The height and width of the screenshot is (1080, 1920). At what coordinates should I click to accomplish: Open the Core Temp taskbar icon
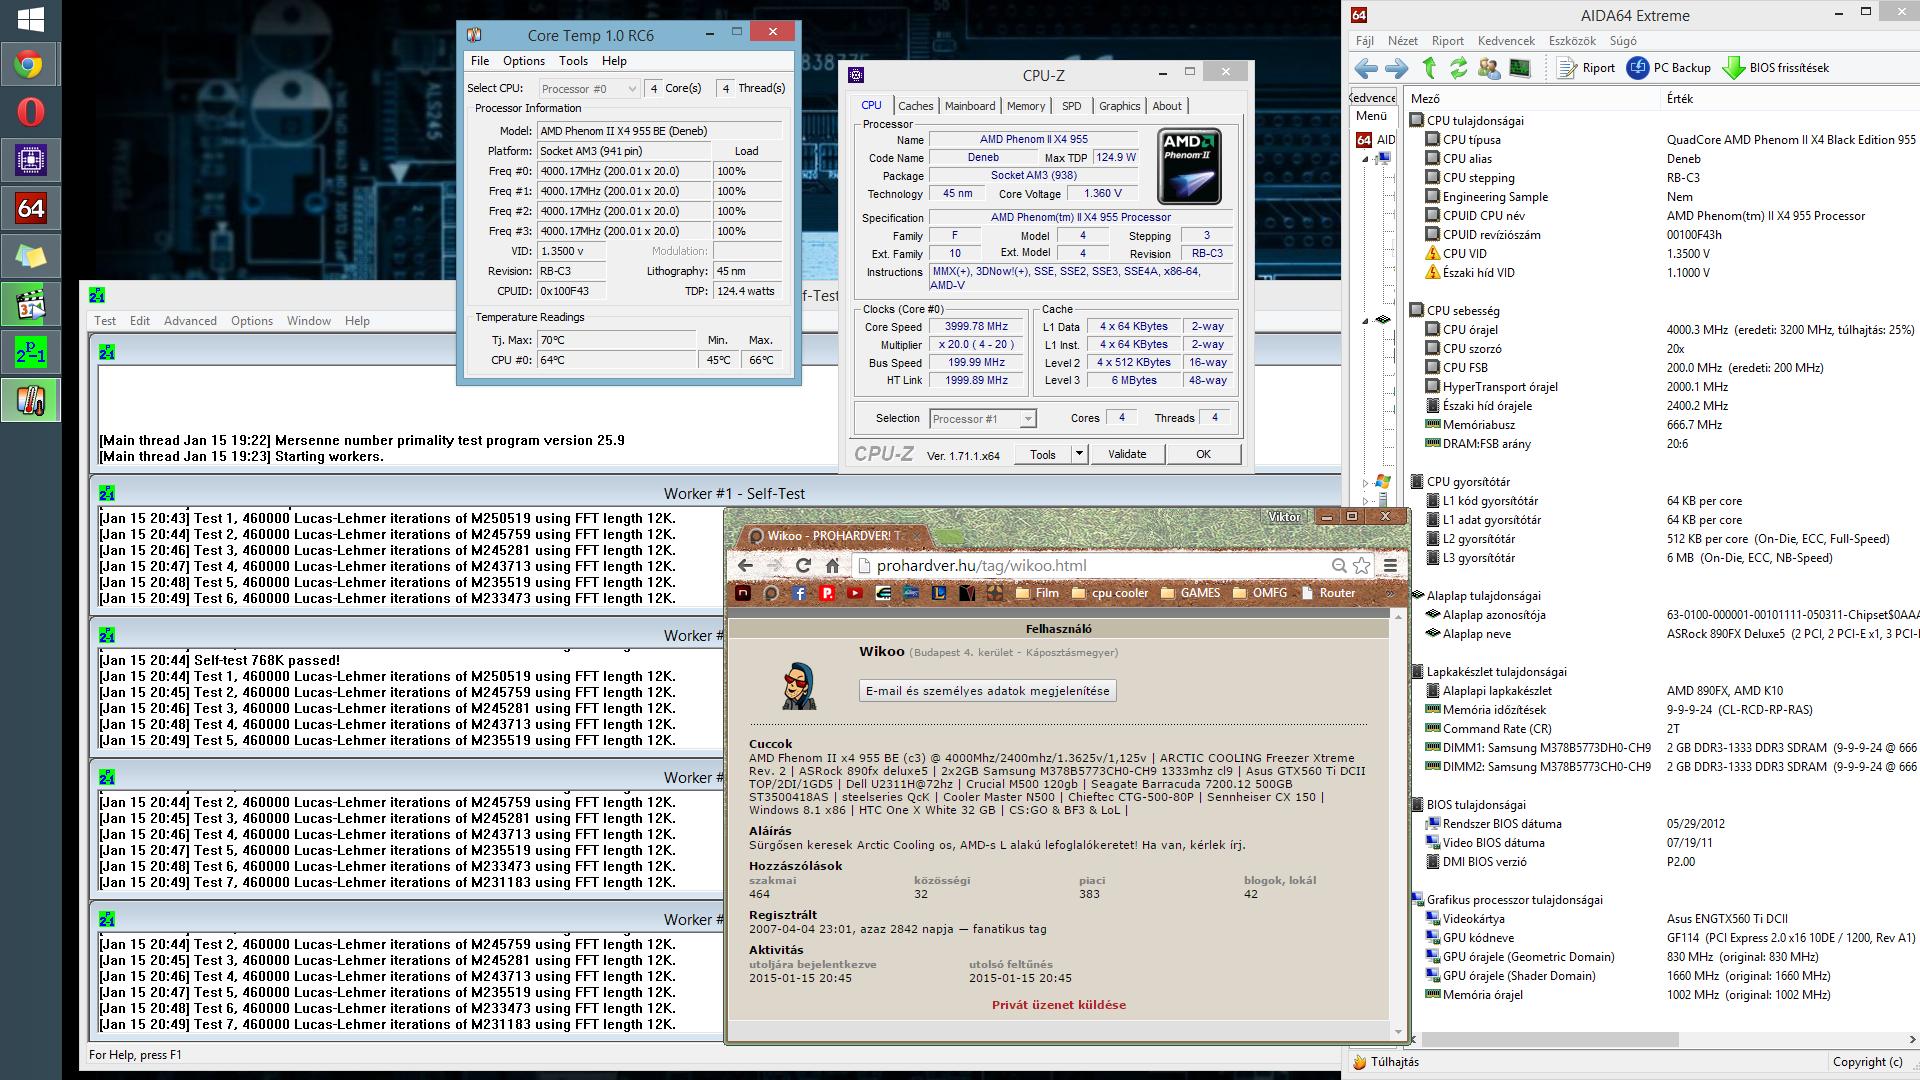[30, 400]
